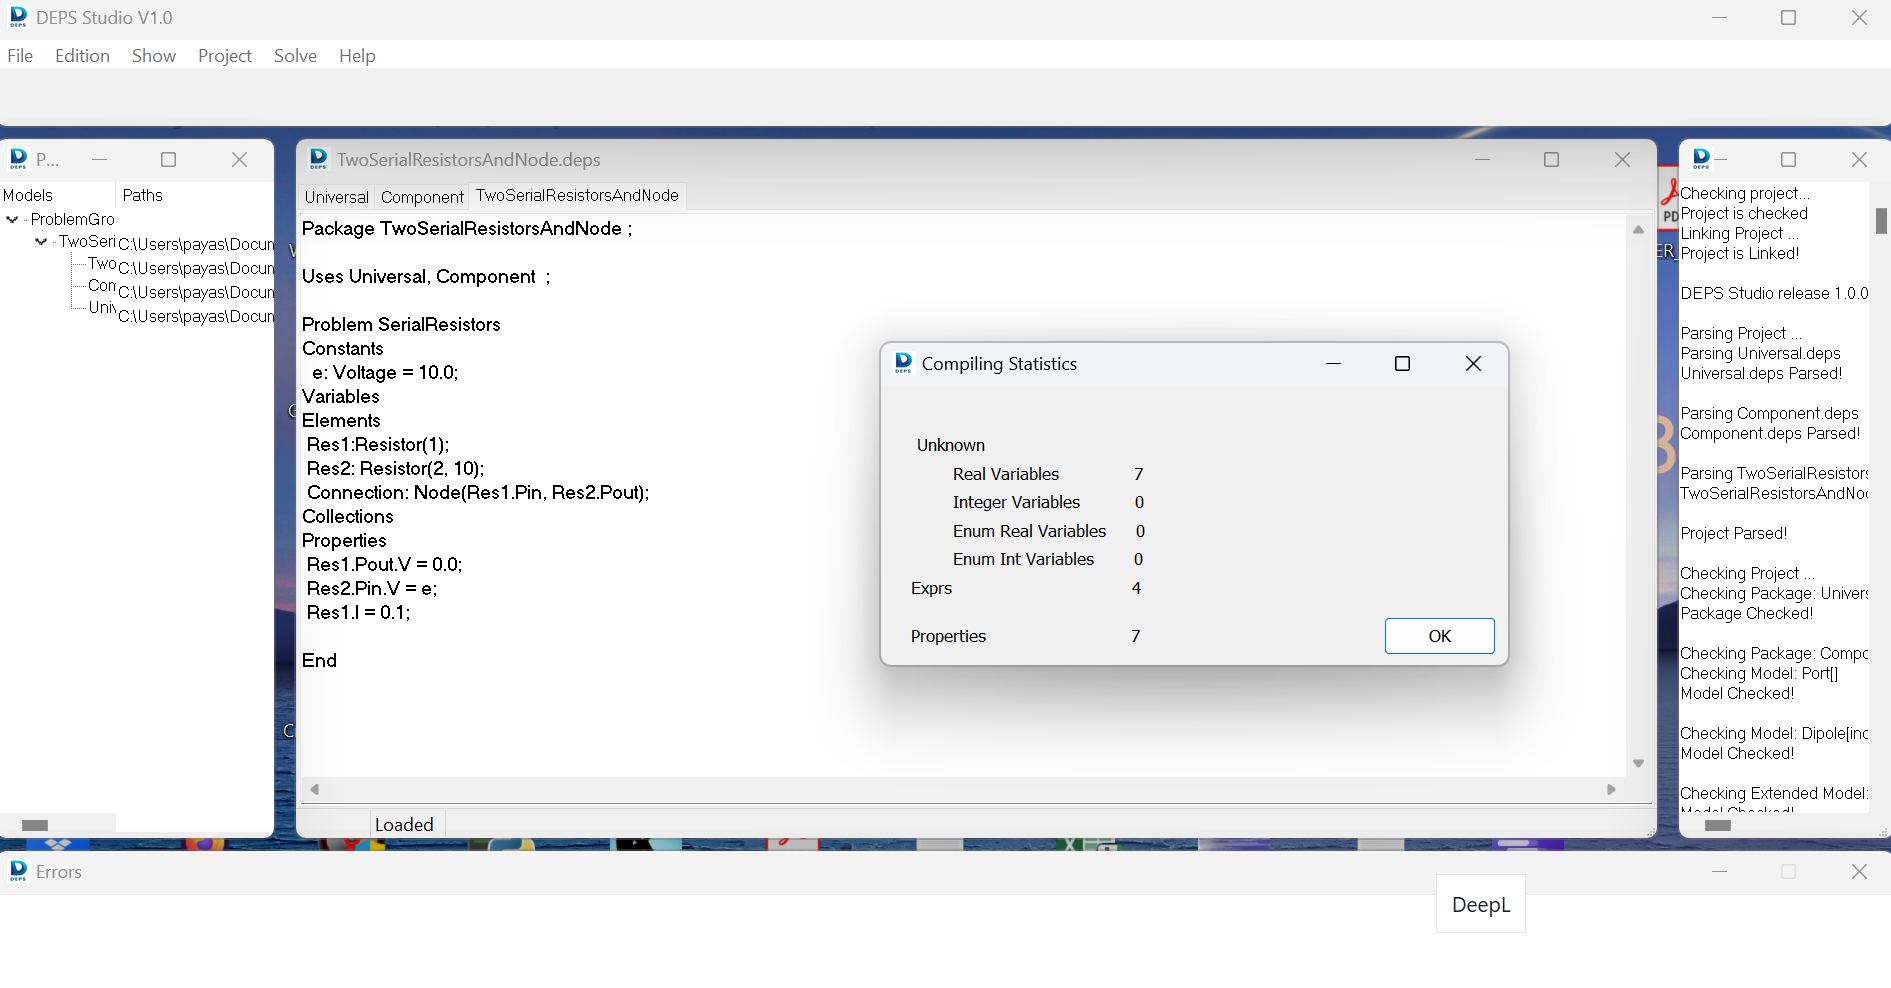This screenshot has height=988, width=1891.
Task: Minimize the TwoSerialResistorsAndNode.deps editor window
Action: pyautogui.click(x=1482, y=160)
